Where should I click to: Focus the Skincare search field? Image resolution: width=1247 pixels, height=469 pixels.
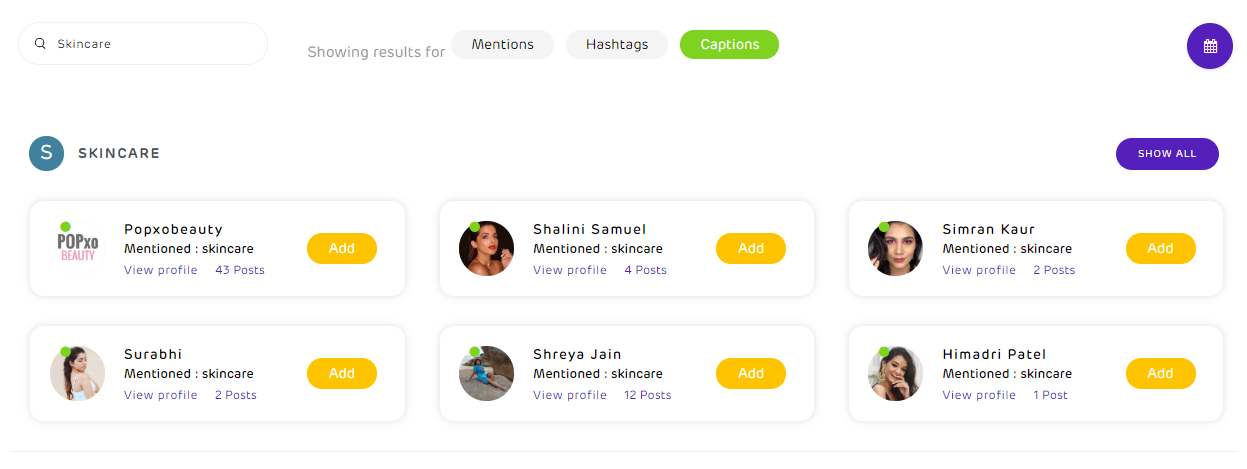pos(150,44)
